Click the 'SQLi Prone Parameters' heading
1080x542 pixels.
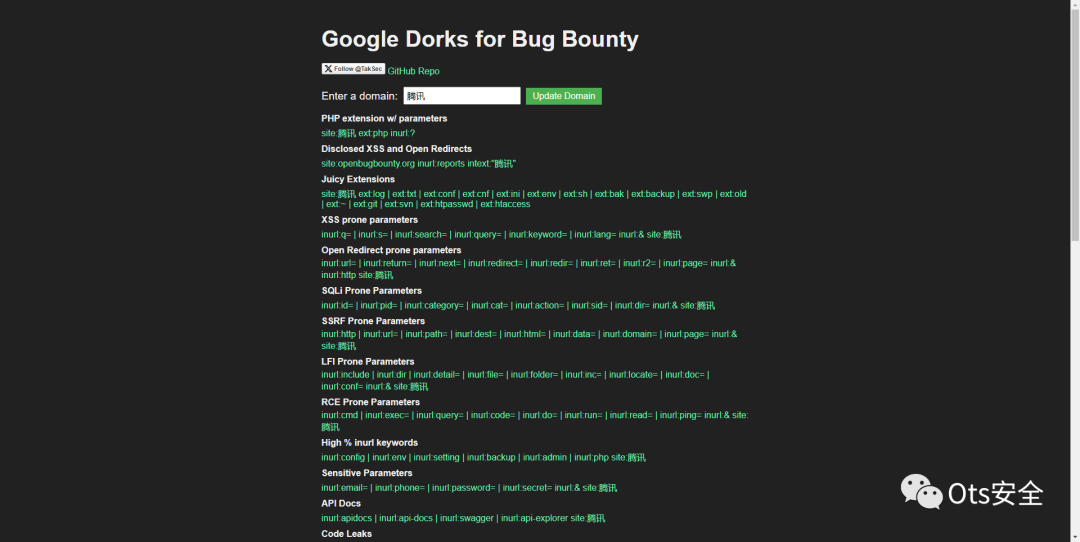click(372, 291)
